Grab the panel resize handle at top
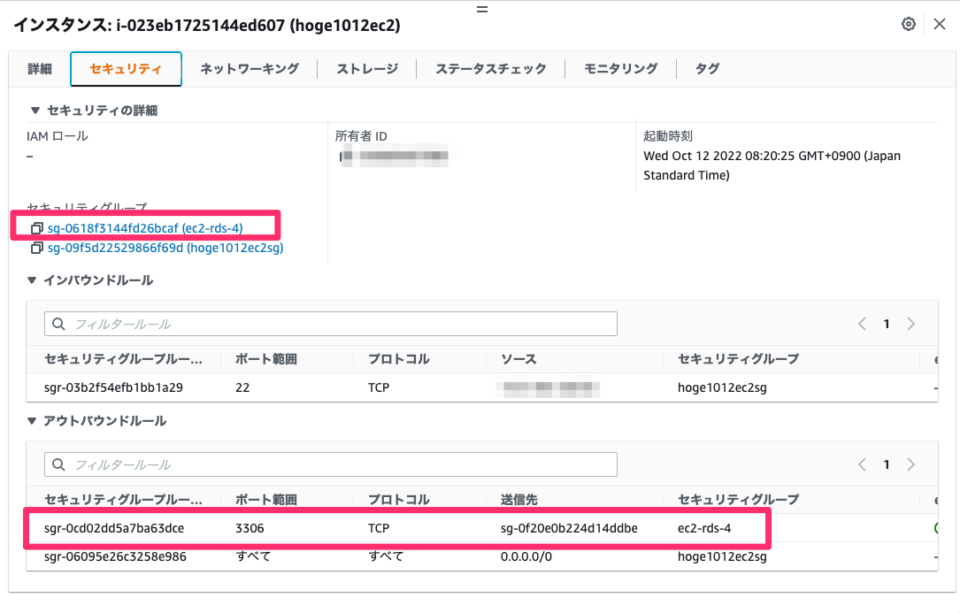Viewport: 960px width, 613px height. (482, 9)
